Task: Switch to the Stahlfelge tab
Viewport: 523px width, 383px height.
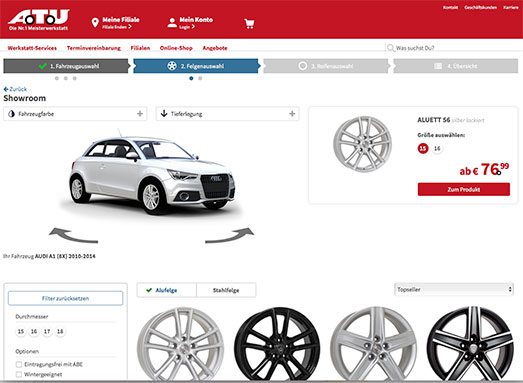Action: coord(226,290)
